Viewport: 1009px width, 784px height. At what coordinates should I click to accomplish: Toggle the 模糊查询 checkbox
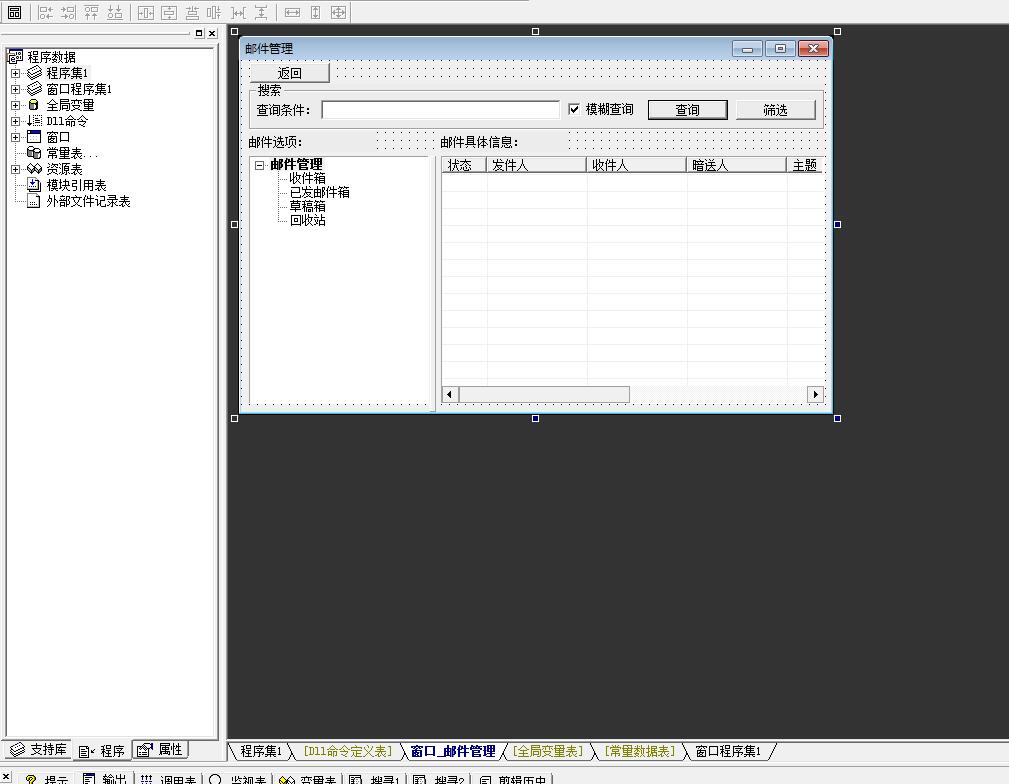(x=574, y=109)
